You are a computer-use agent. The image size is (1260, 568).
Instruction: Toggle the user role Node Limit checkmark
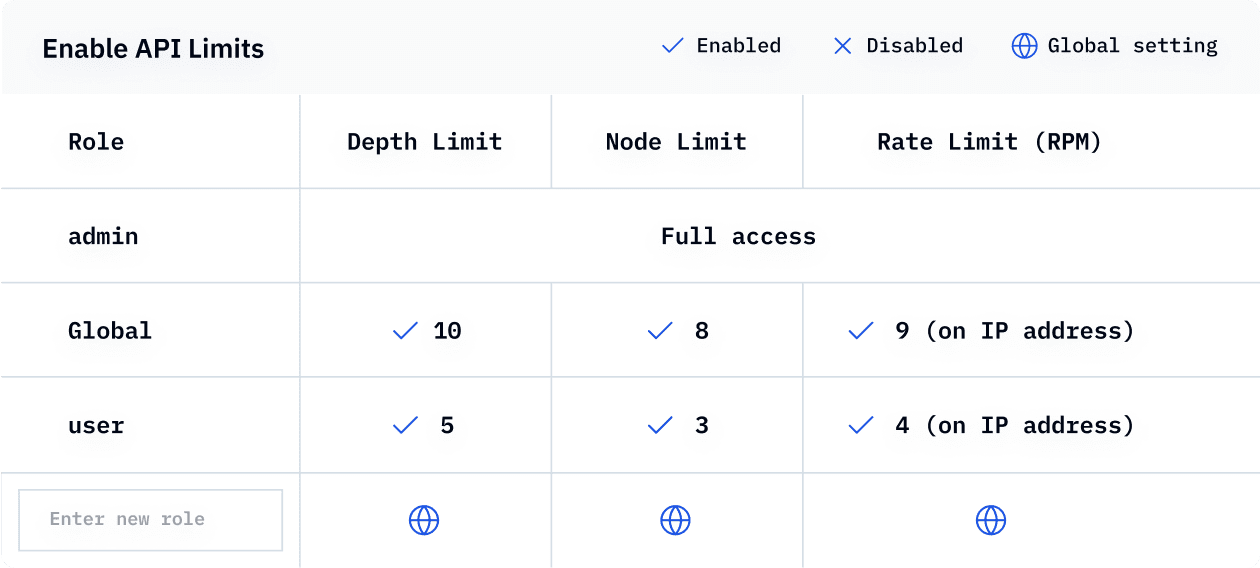(x=660, y=426)
